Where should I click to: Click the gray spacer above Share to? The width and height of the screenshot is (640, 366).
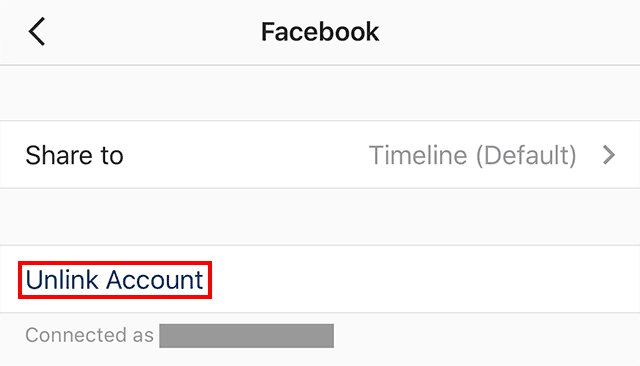pos(320,93)
